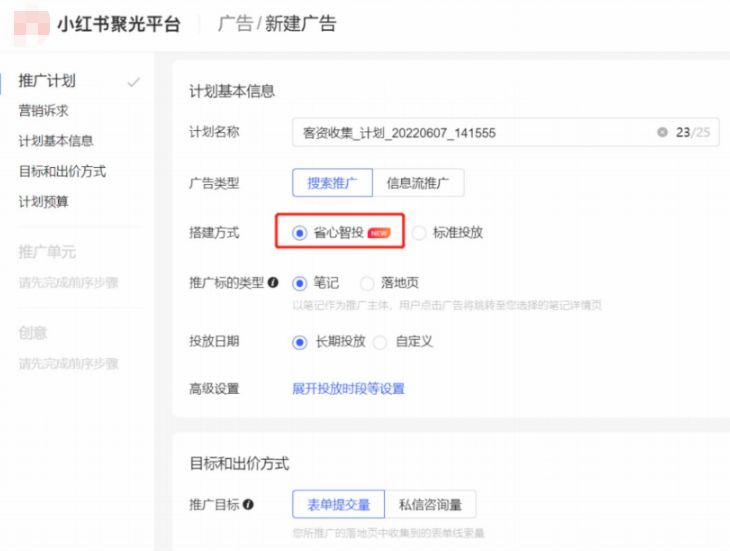The height and width of the screenshot is (551, 730).
Task: Click 请先完成前序步骤 under 创意
Action: (x=68, y=363)
